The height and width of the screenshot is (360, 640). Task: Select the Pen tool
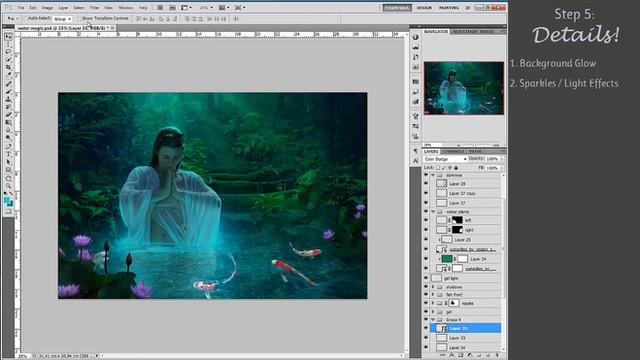9,146
